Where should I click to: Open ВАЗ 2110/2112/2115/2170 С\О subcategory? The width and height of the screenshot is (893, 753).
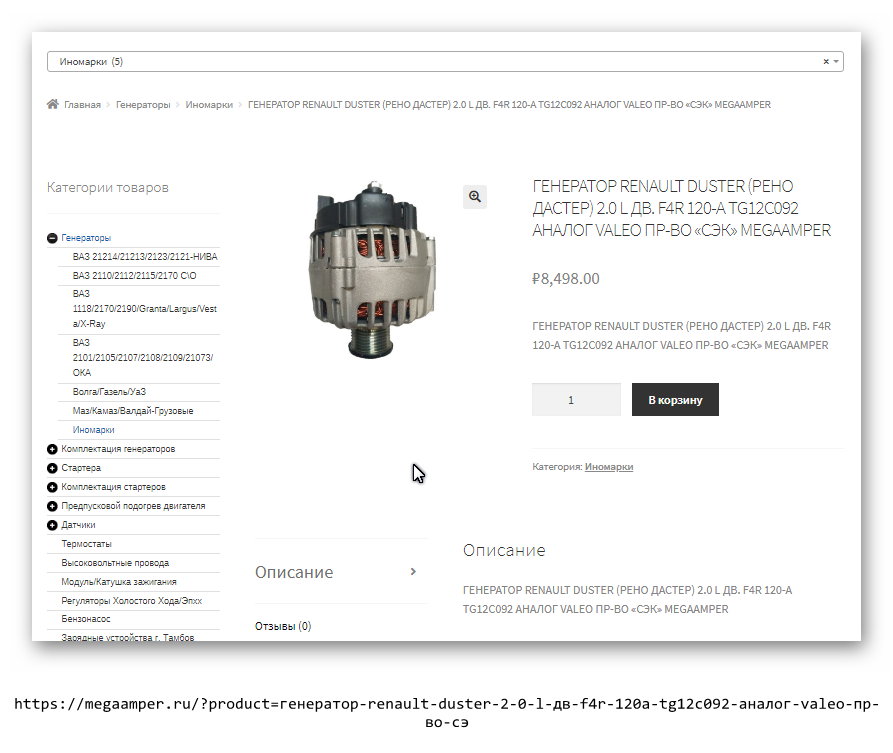[x=134, y=276]
